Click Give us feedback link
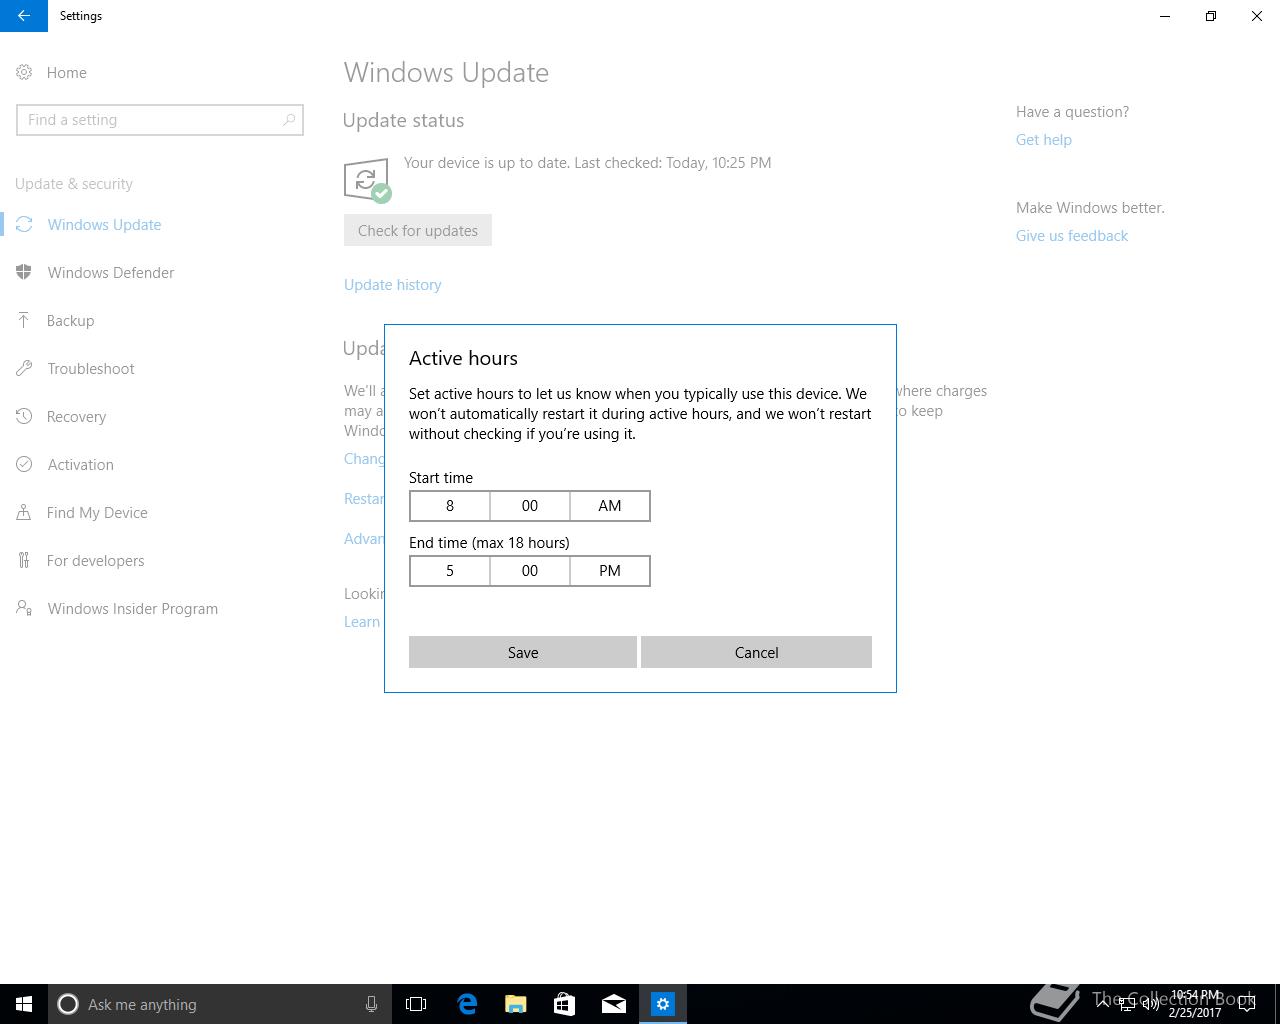The width and height of the screenshot is (1280, 1024). click(x=1072, y=236)
